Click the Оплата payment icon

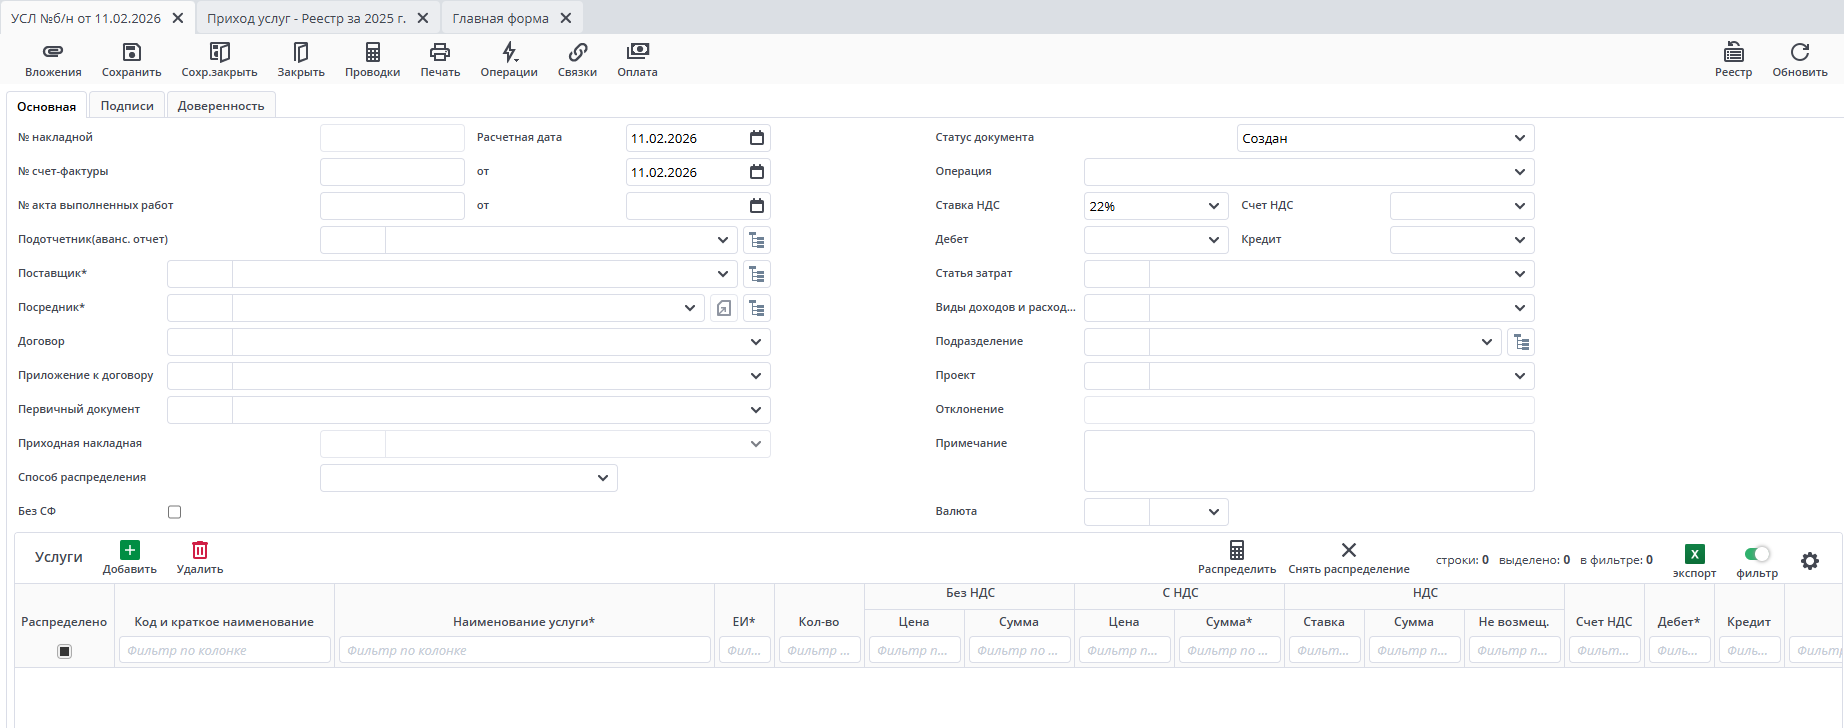(x=637, y=52)
